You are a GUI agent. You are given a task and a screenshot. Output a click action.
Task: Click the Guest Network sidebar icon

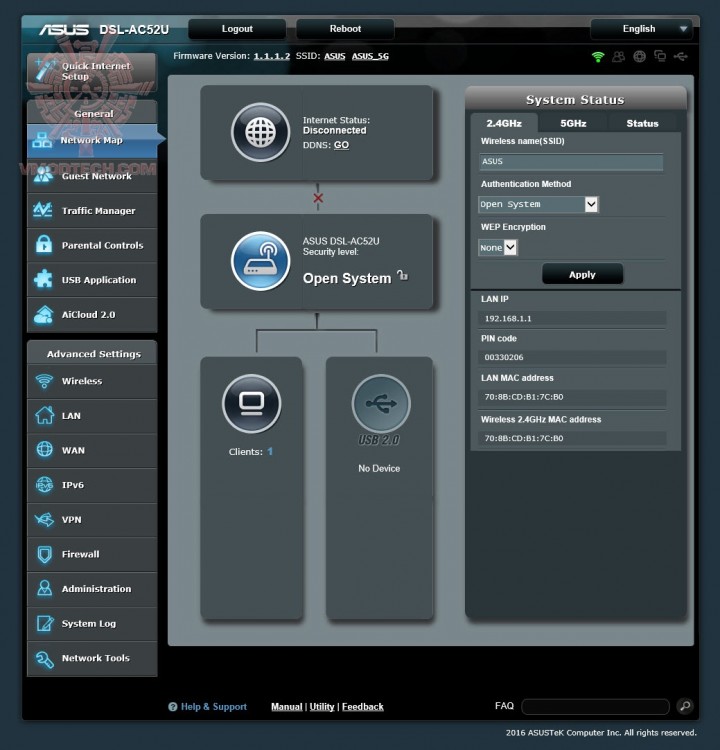tap(44, 175)
